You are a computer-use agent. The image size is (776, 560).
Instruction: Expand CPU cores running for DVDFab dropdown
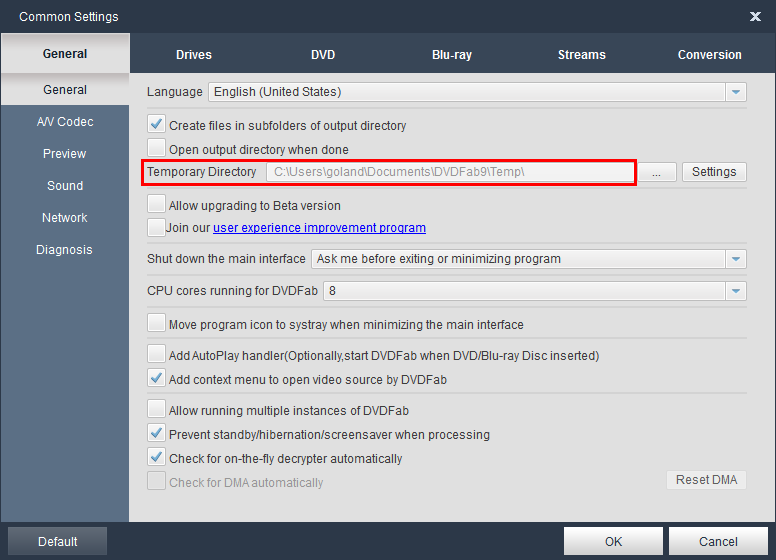click(x=736, y=291)
